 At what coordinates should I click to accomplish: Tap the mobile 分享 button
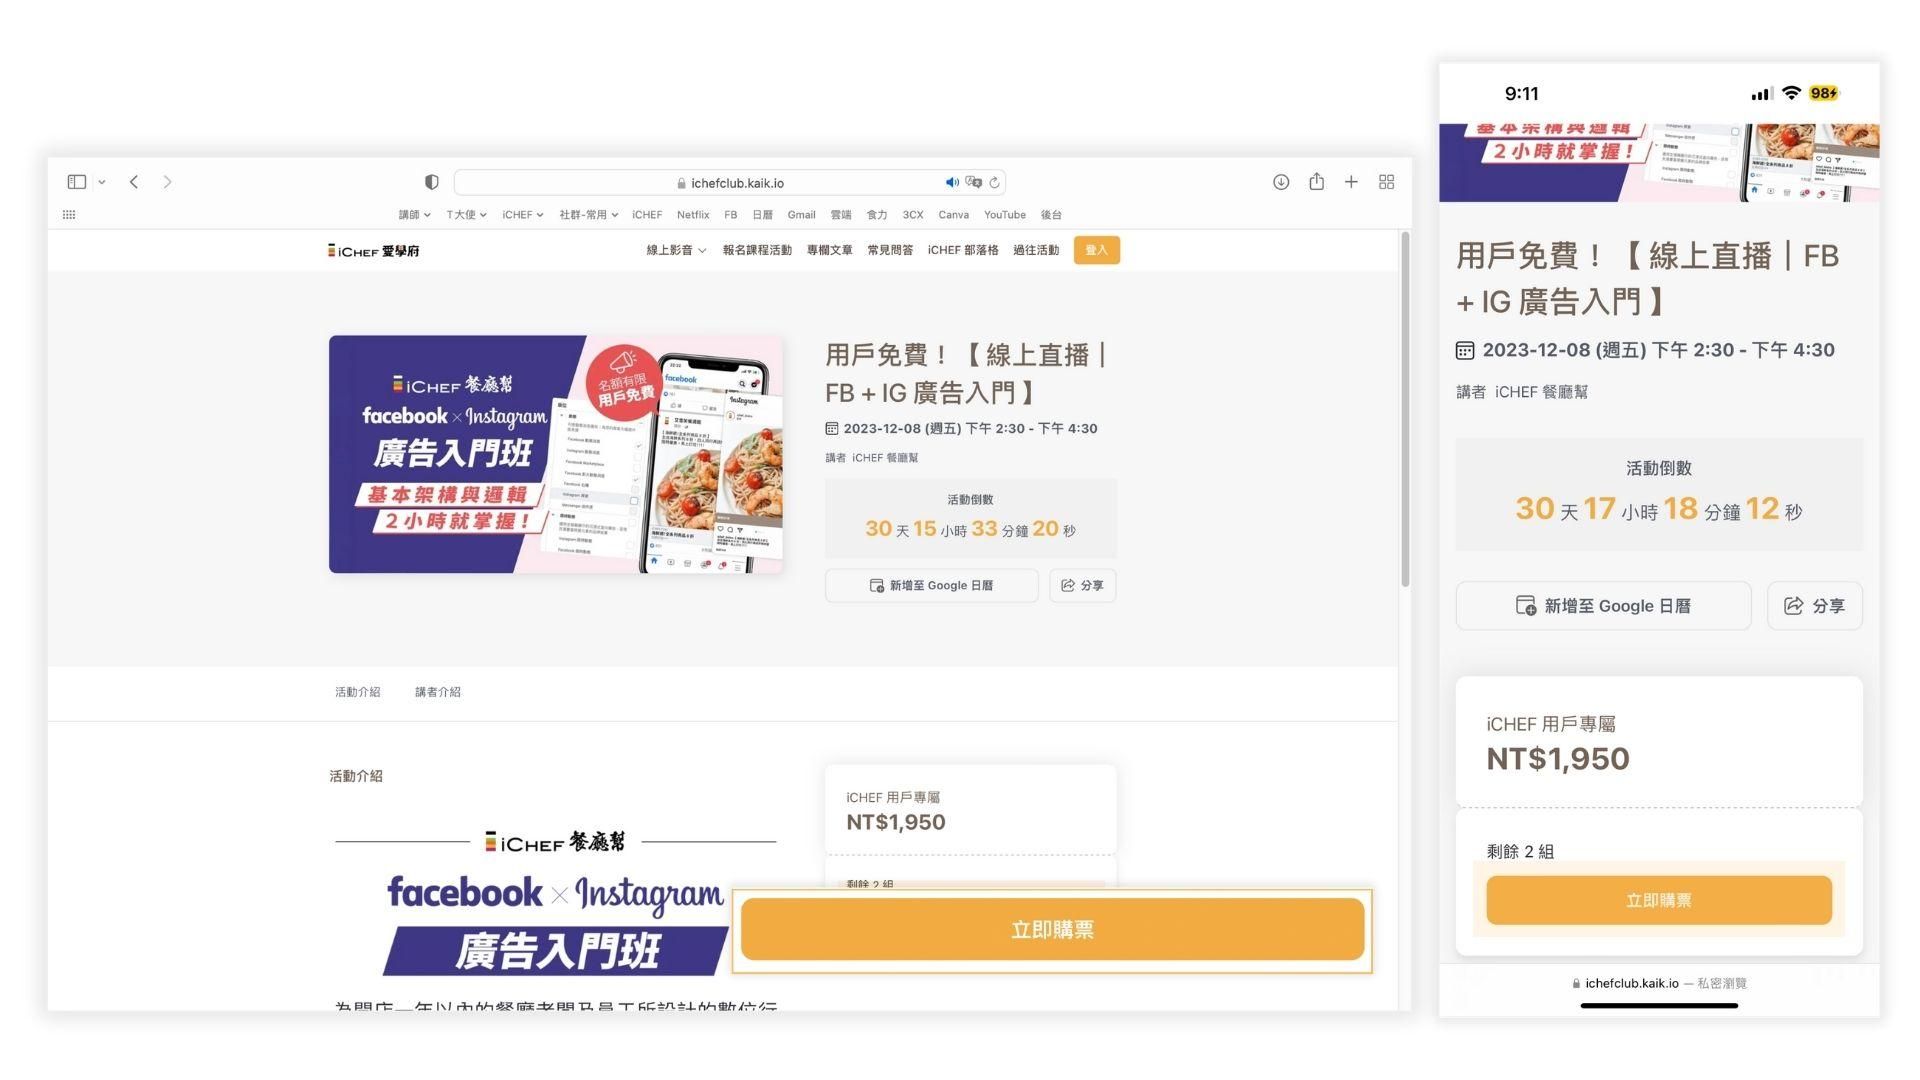tap(1814, 606)
